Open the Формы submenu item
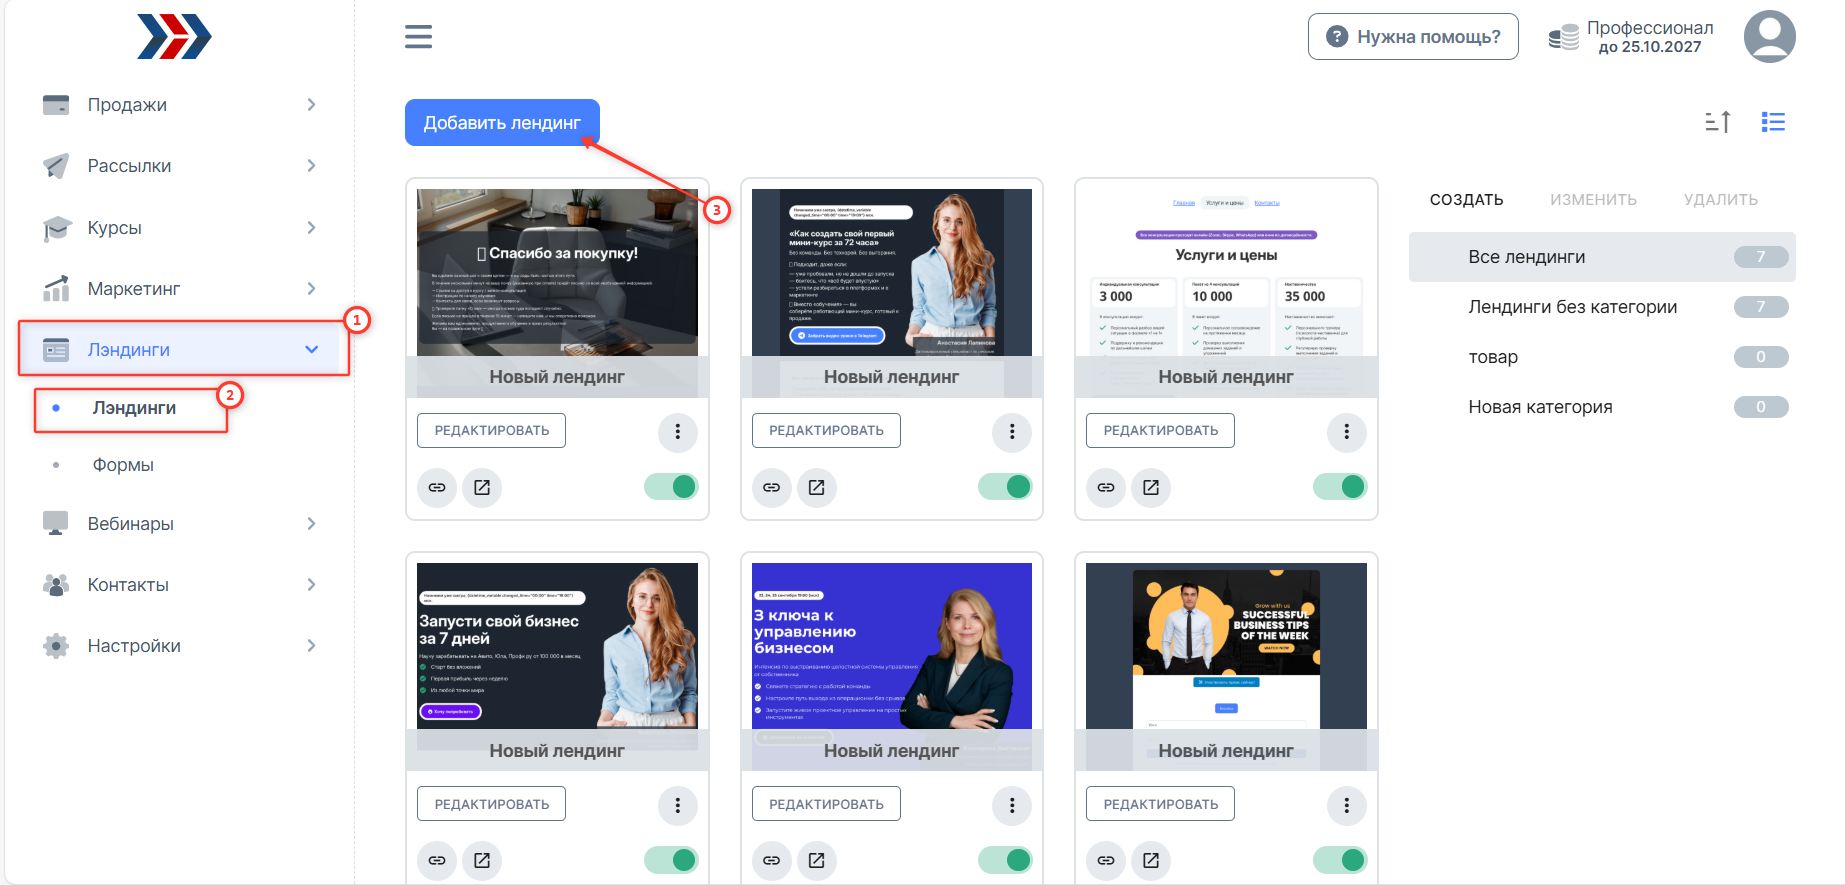Image resolution: width=1845 pixels, height=885 pixels. 123,465
